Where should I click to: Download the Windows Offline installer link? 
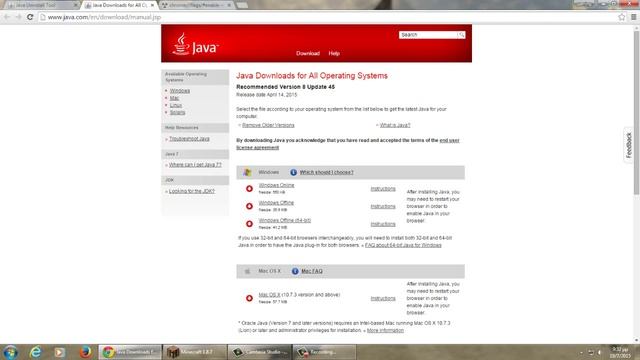(276, 203)
